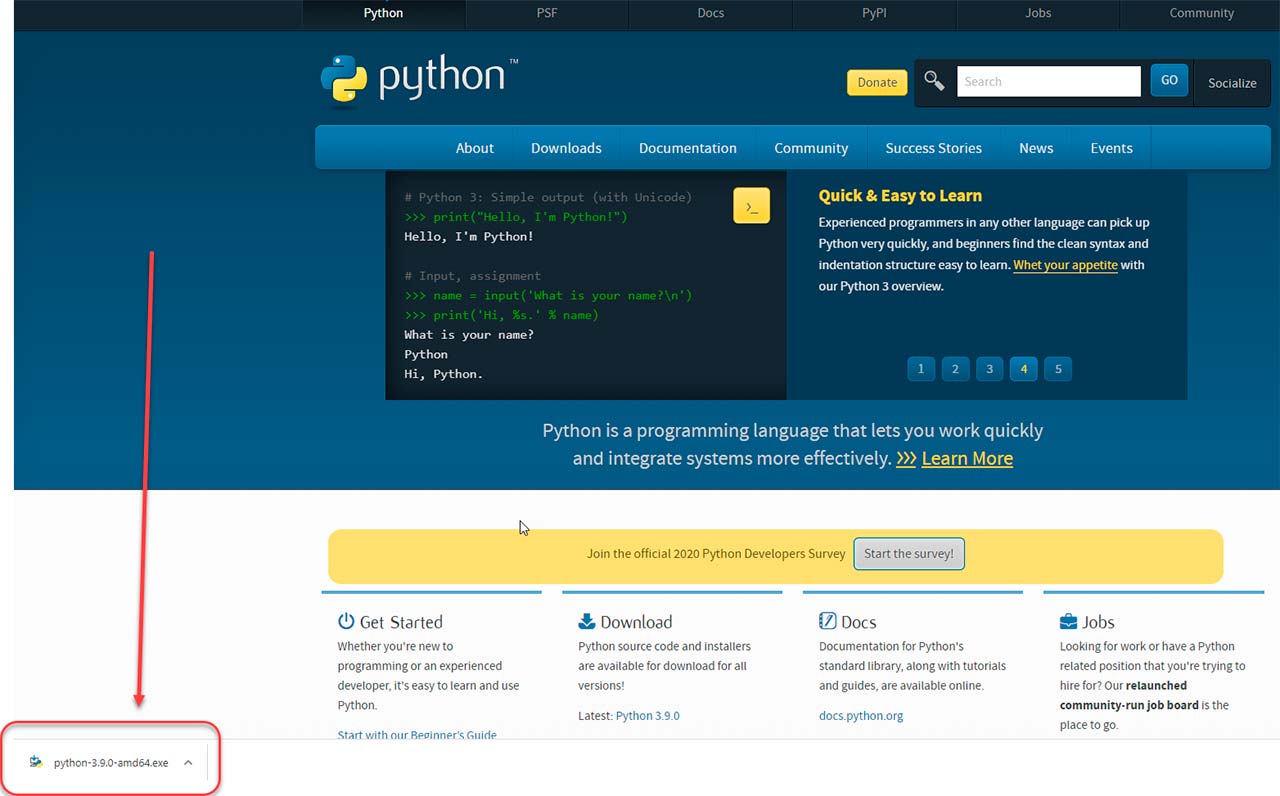1280x796 pixels.
Task: Show slide 3 of the carousel
Action: [989, 369]
